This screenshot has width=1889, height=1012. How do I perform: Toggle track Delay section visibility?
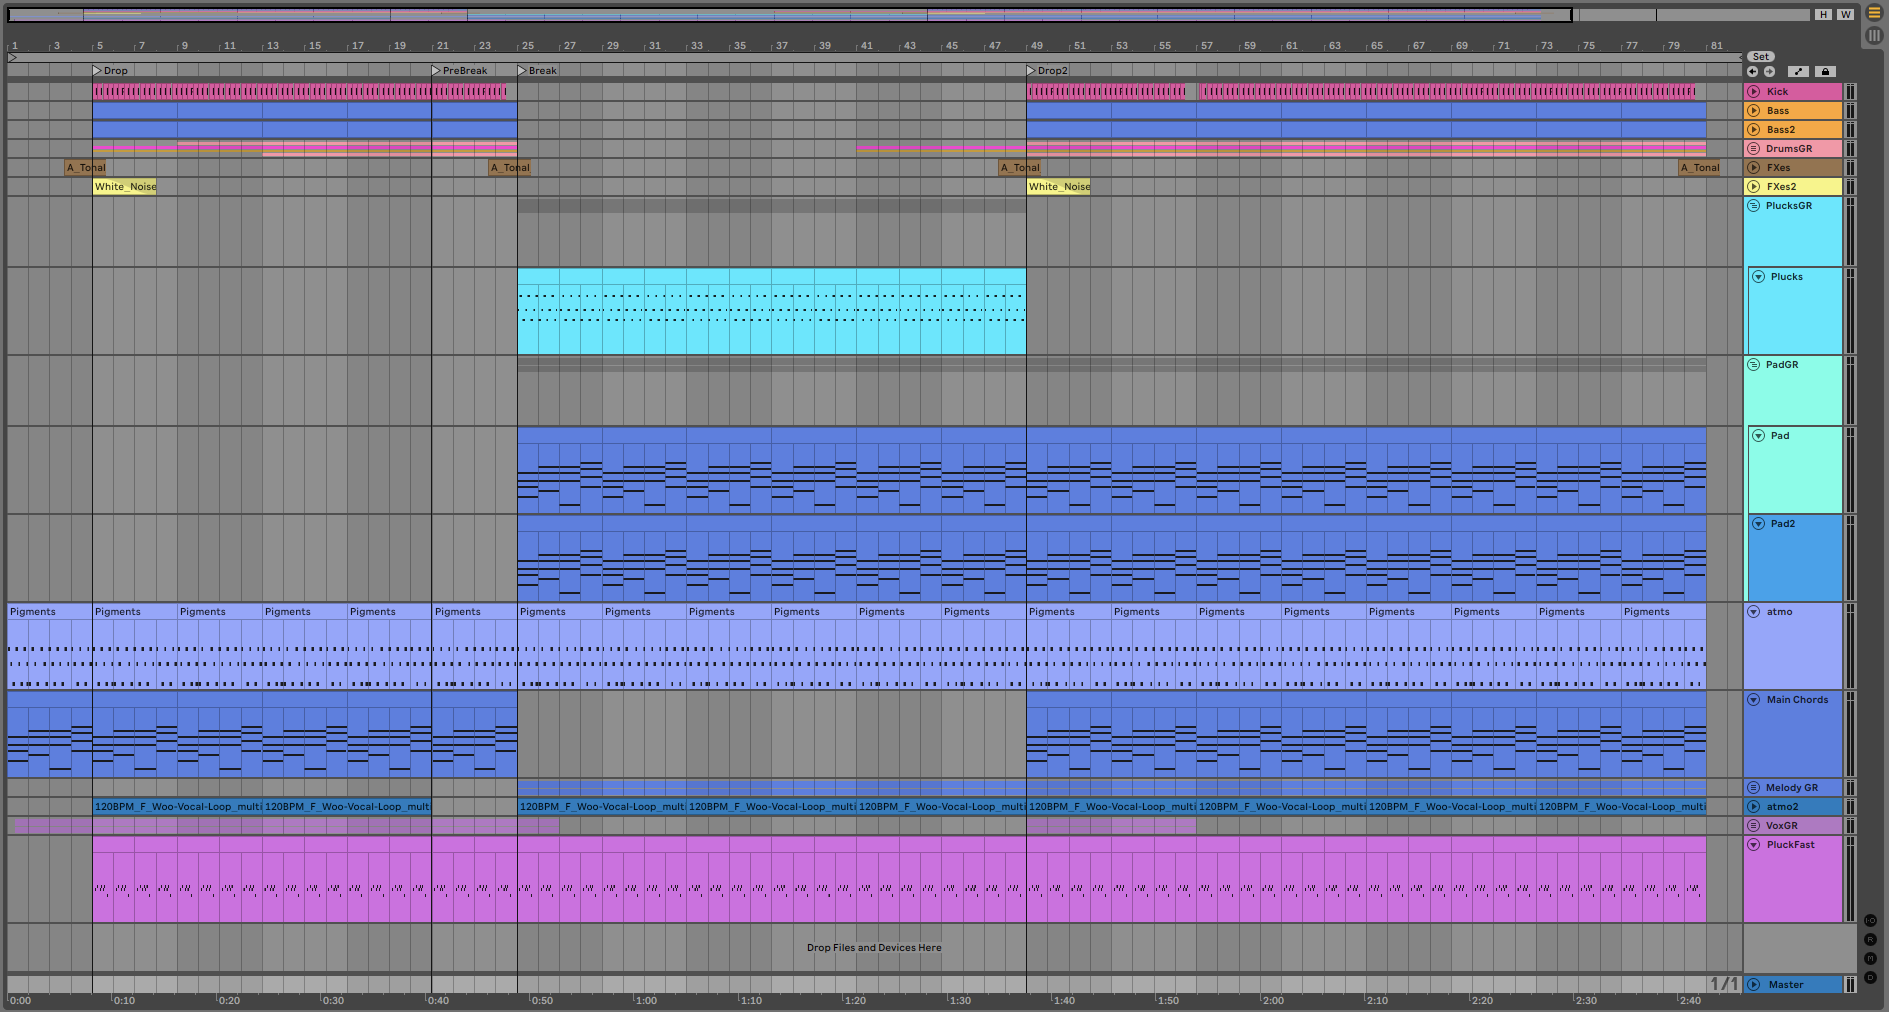pos(1870,978)
